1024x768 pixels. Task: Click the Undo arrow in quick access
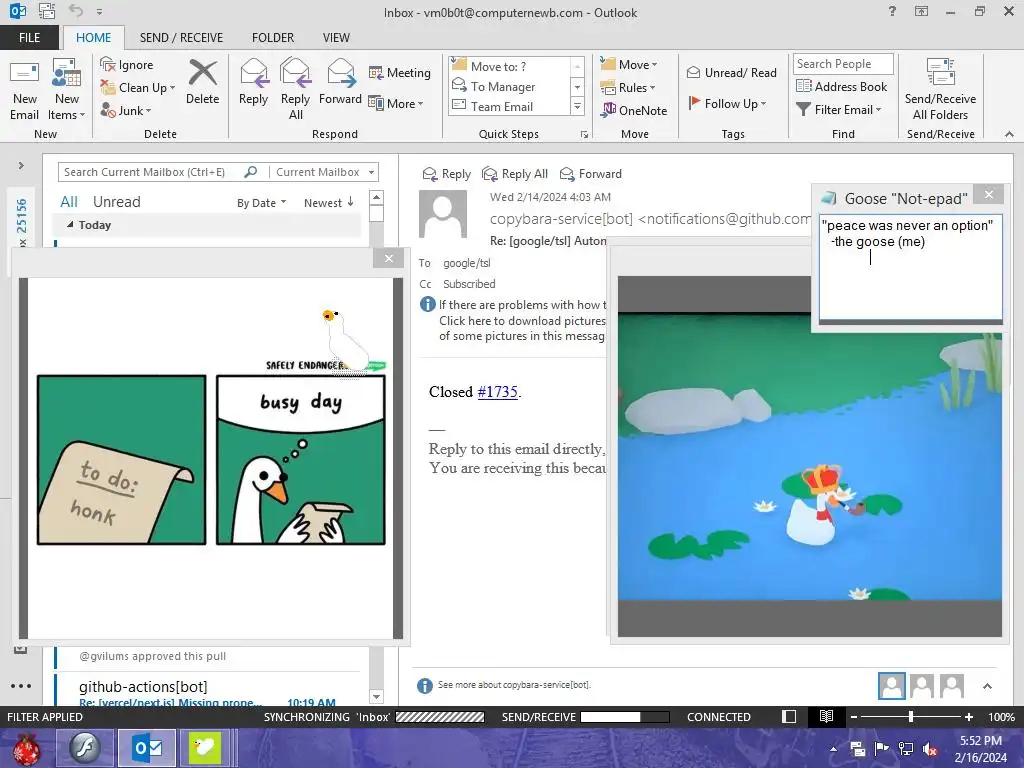click(76, 11)
